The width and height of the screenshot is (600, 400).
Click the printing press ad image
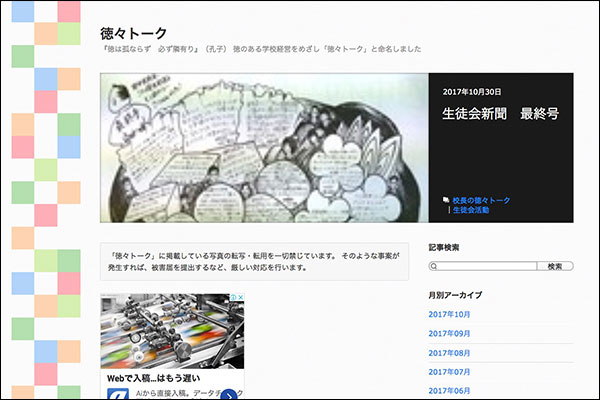click(x=171, y=331)
